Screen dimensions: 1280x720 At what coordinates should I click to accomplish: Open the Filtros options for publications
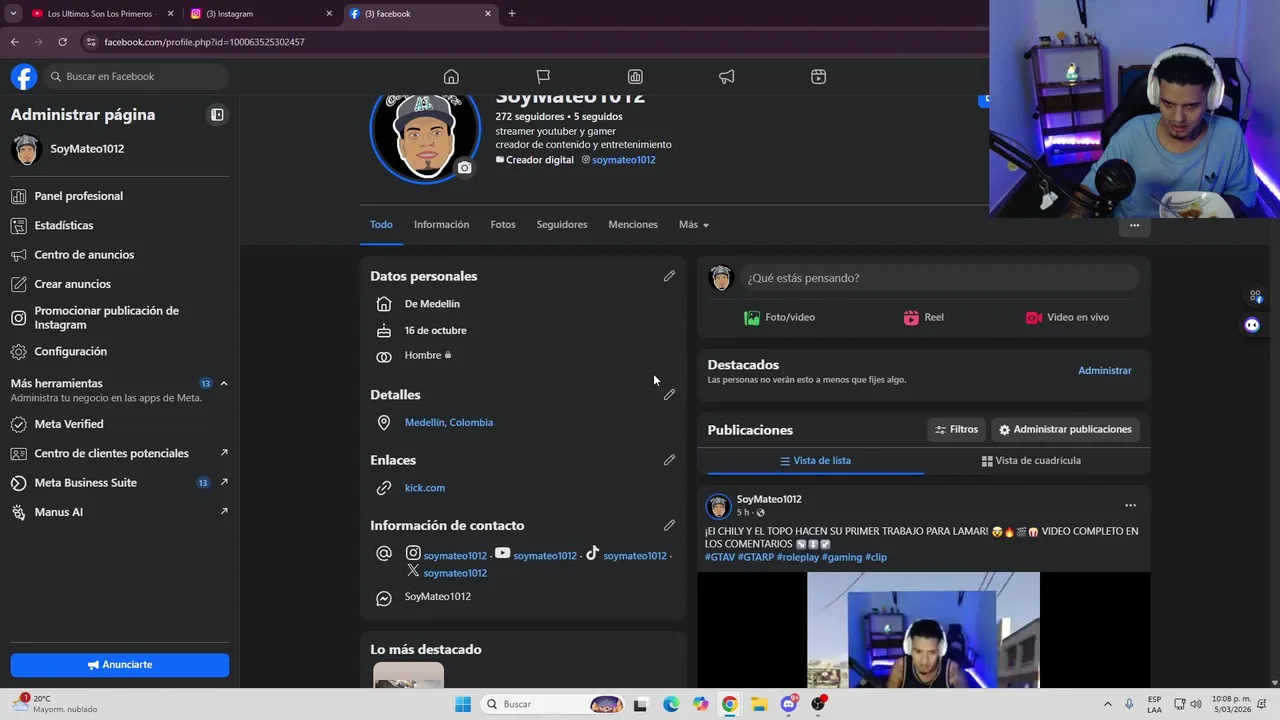tap(956, 430)
